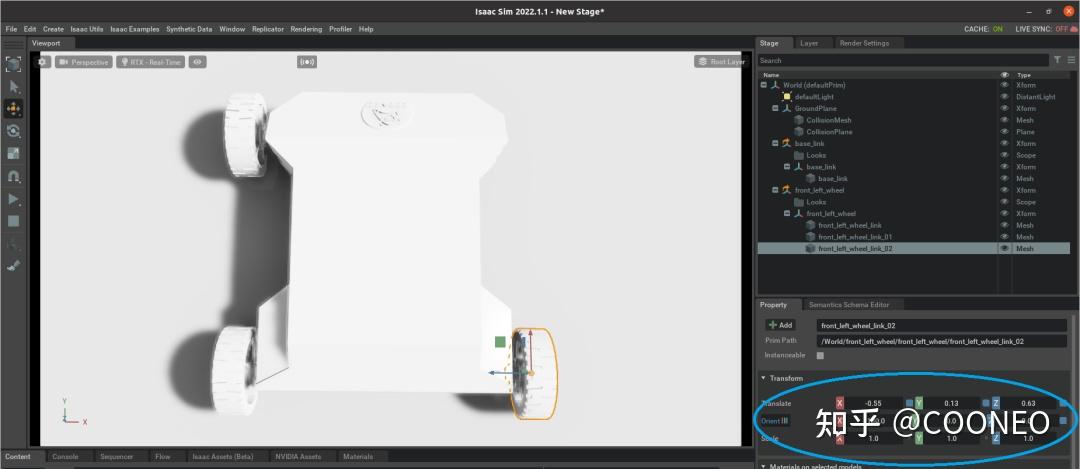The width and height of the screenshot is (1080, 469).
Task: Open the Isaac Utils menu
Action: 87,29
